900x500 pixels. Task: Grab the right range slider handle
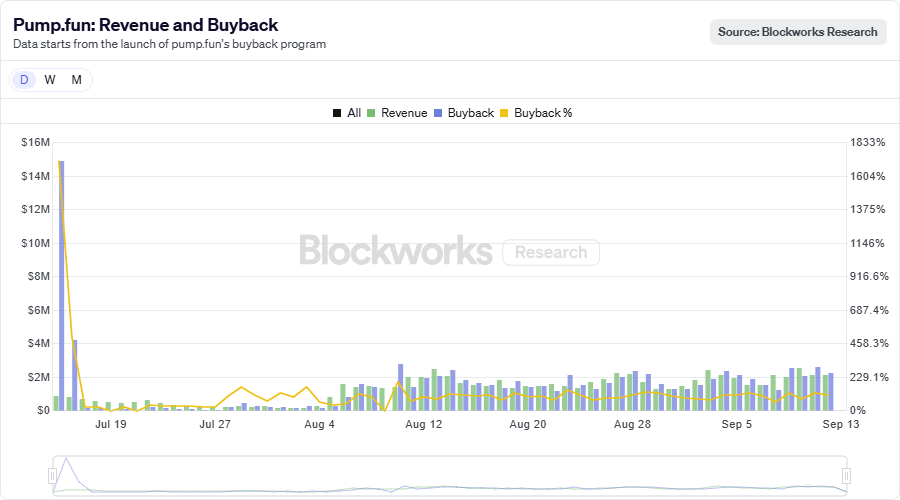tap(846, 476)
